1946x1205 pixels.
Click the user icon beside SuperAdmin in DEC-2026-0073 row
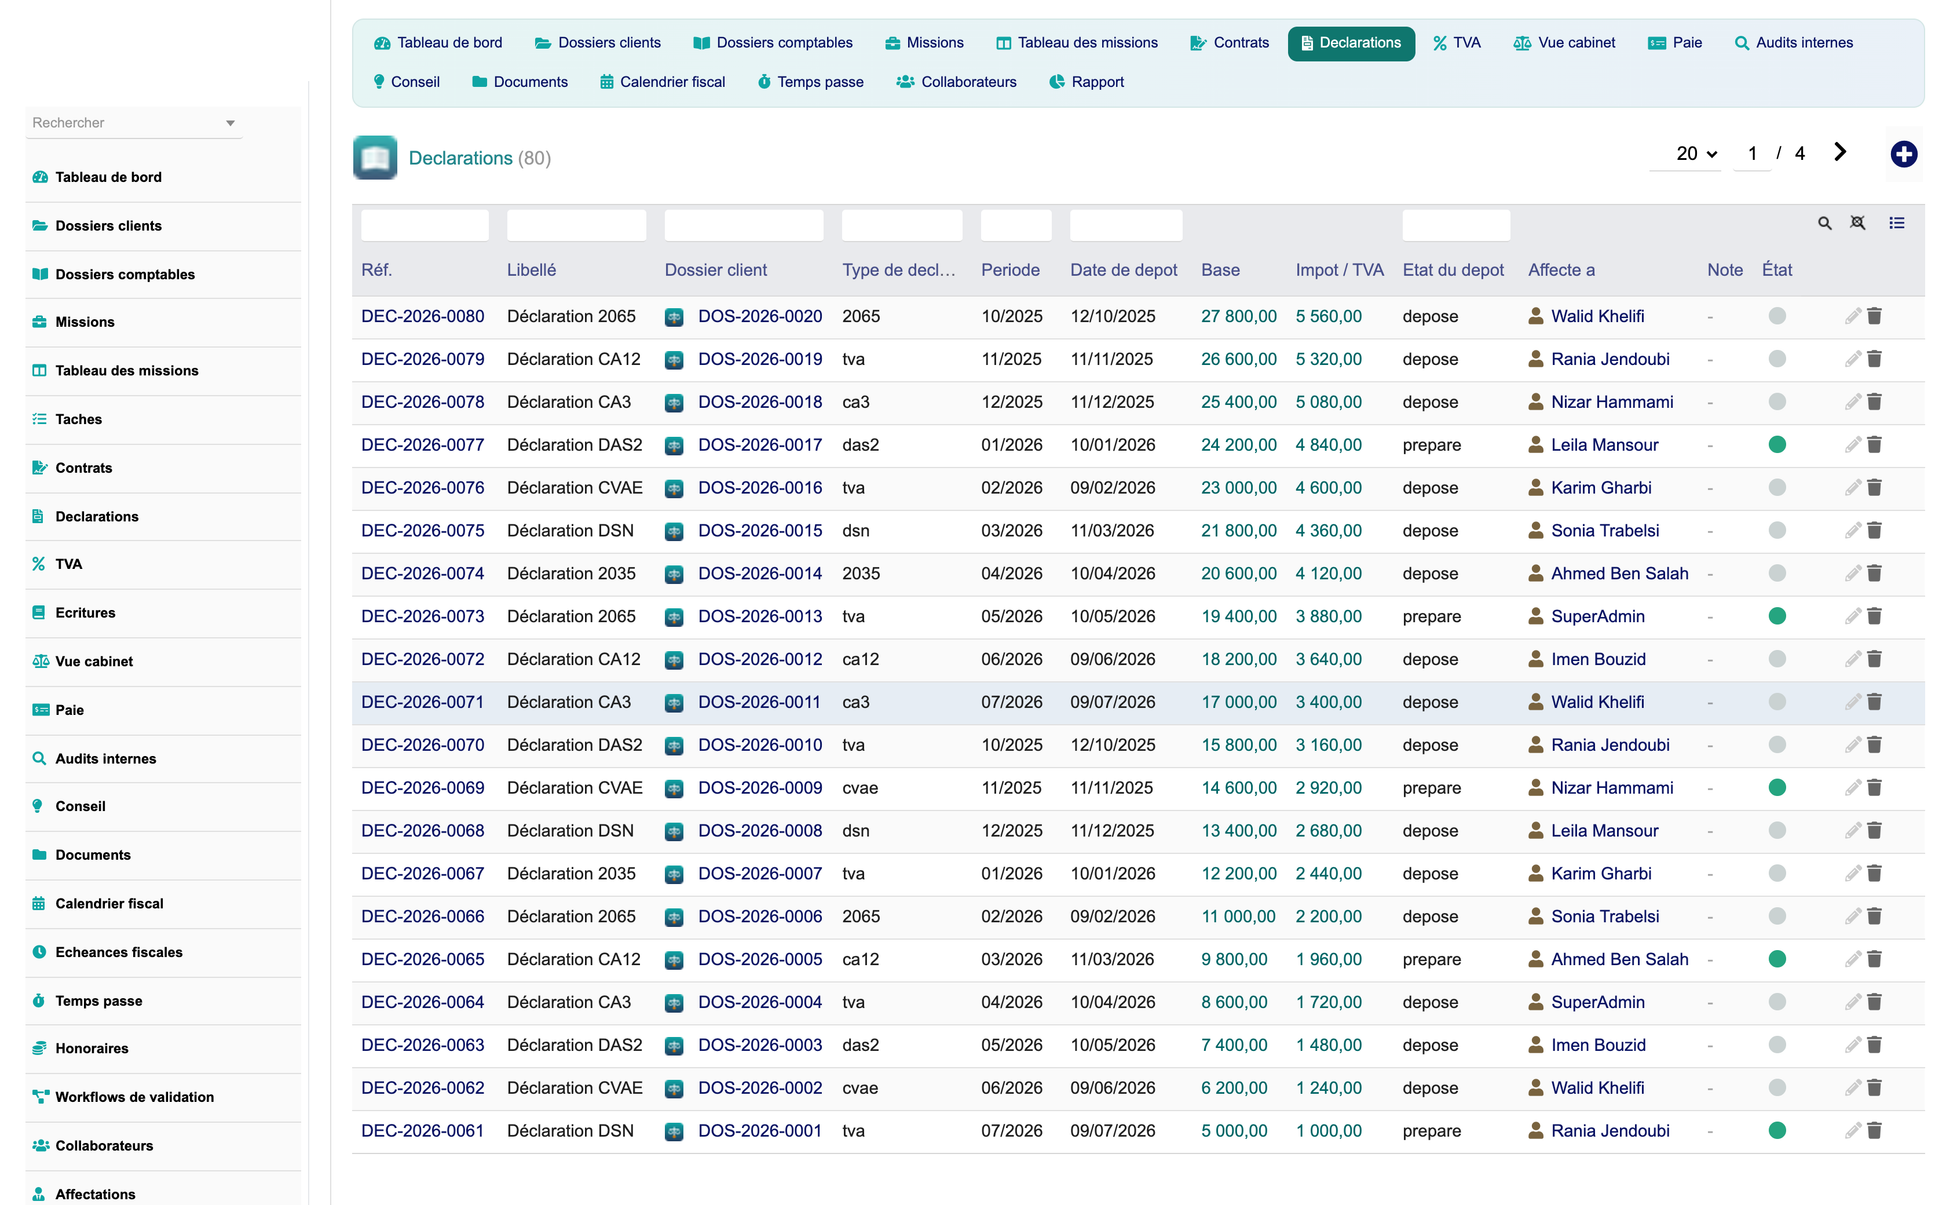click(1536, 617)
